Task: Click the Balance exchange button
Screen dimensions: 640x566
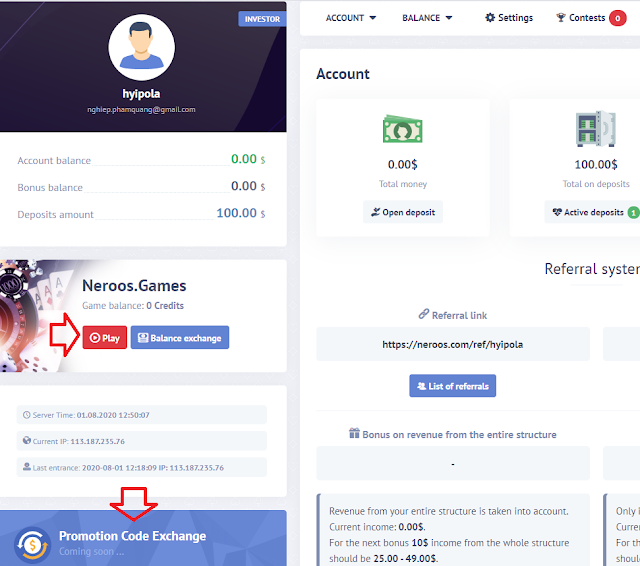Action: click(x=180, y=337)
